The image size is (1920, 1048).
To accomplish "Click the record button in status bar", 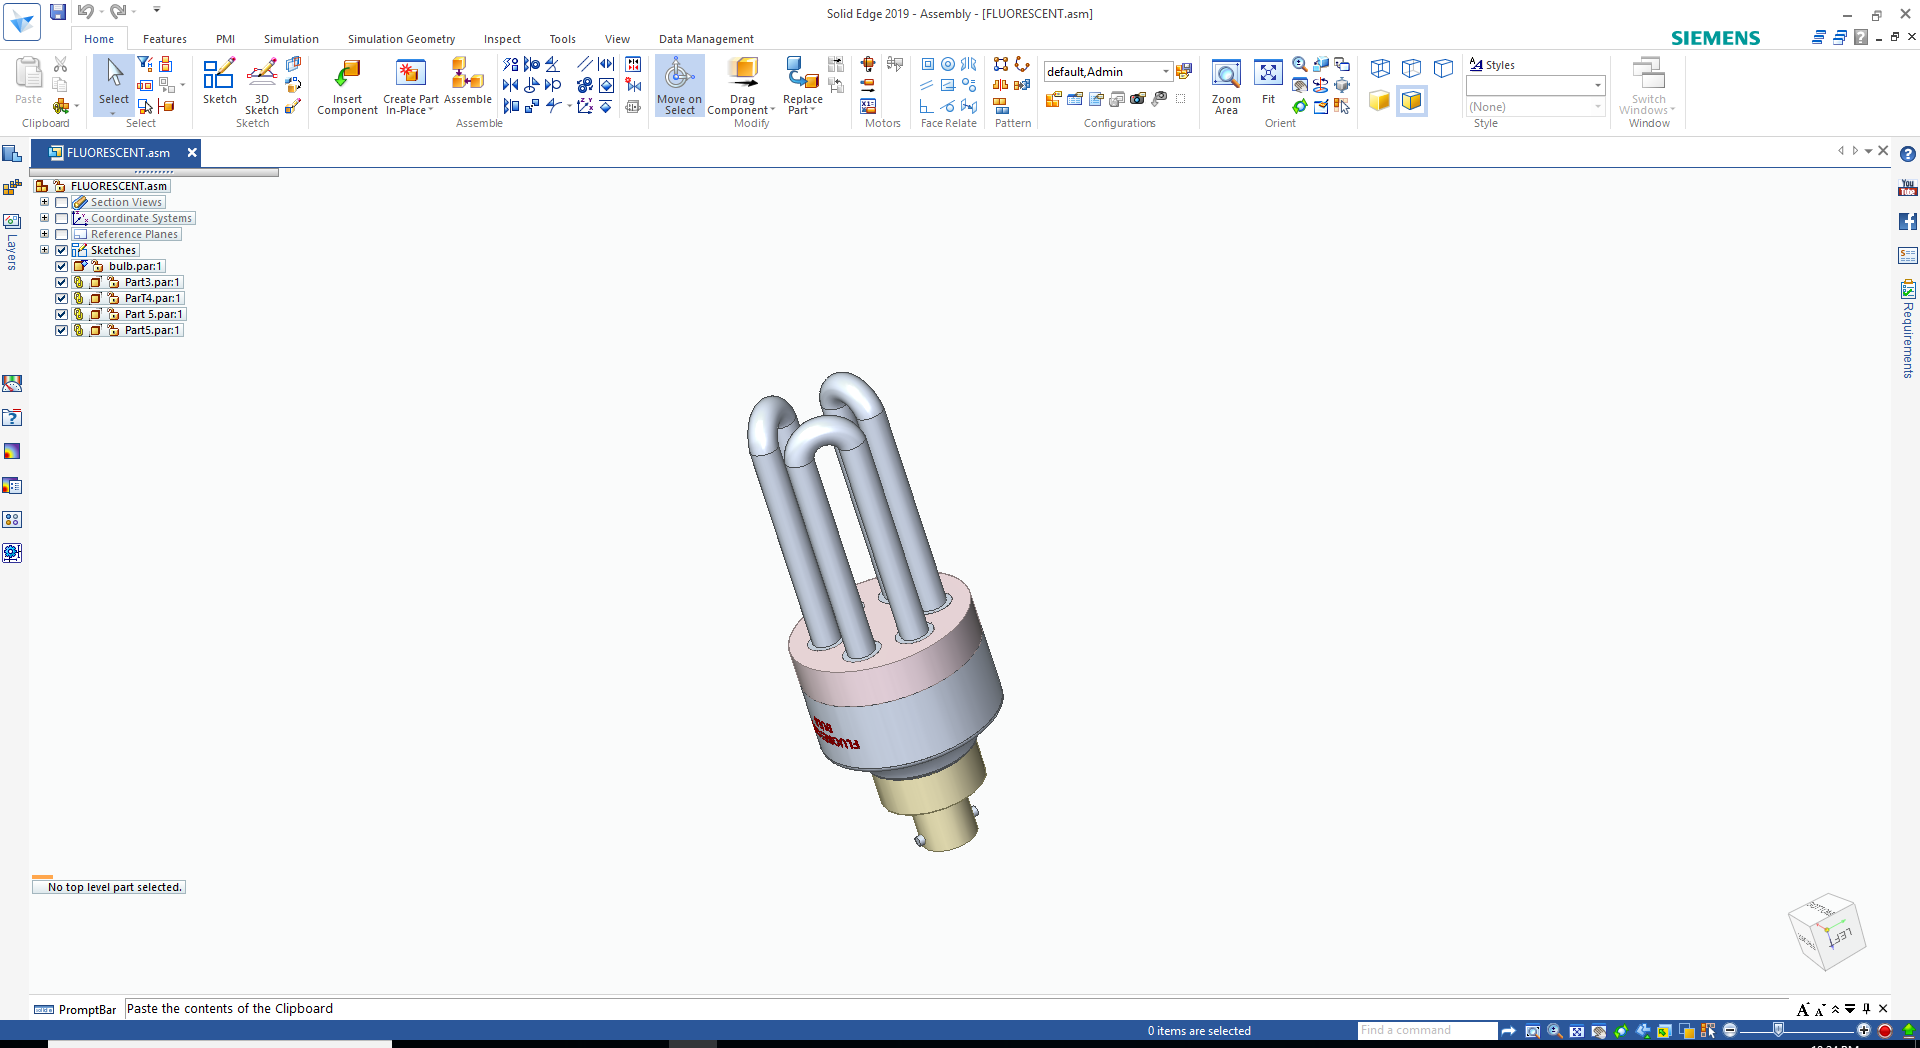I will tap(1885, 1030).
